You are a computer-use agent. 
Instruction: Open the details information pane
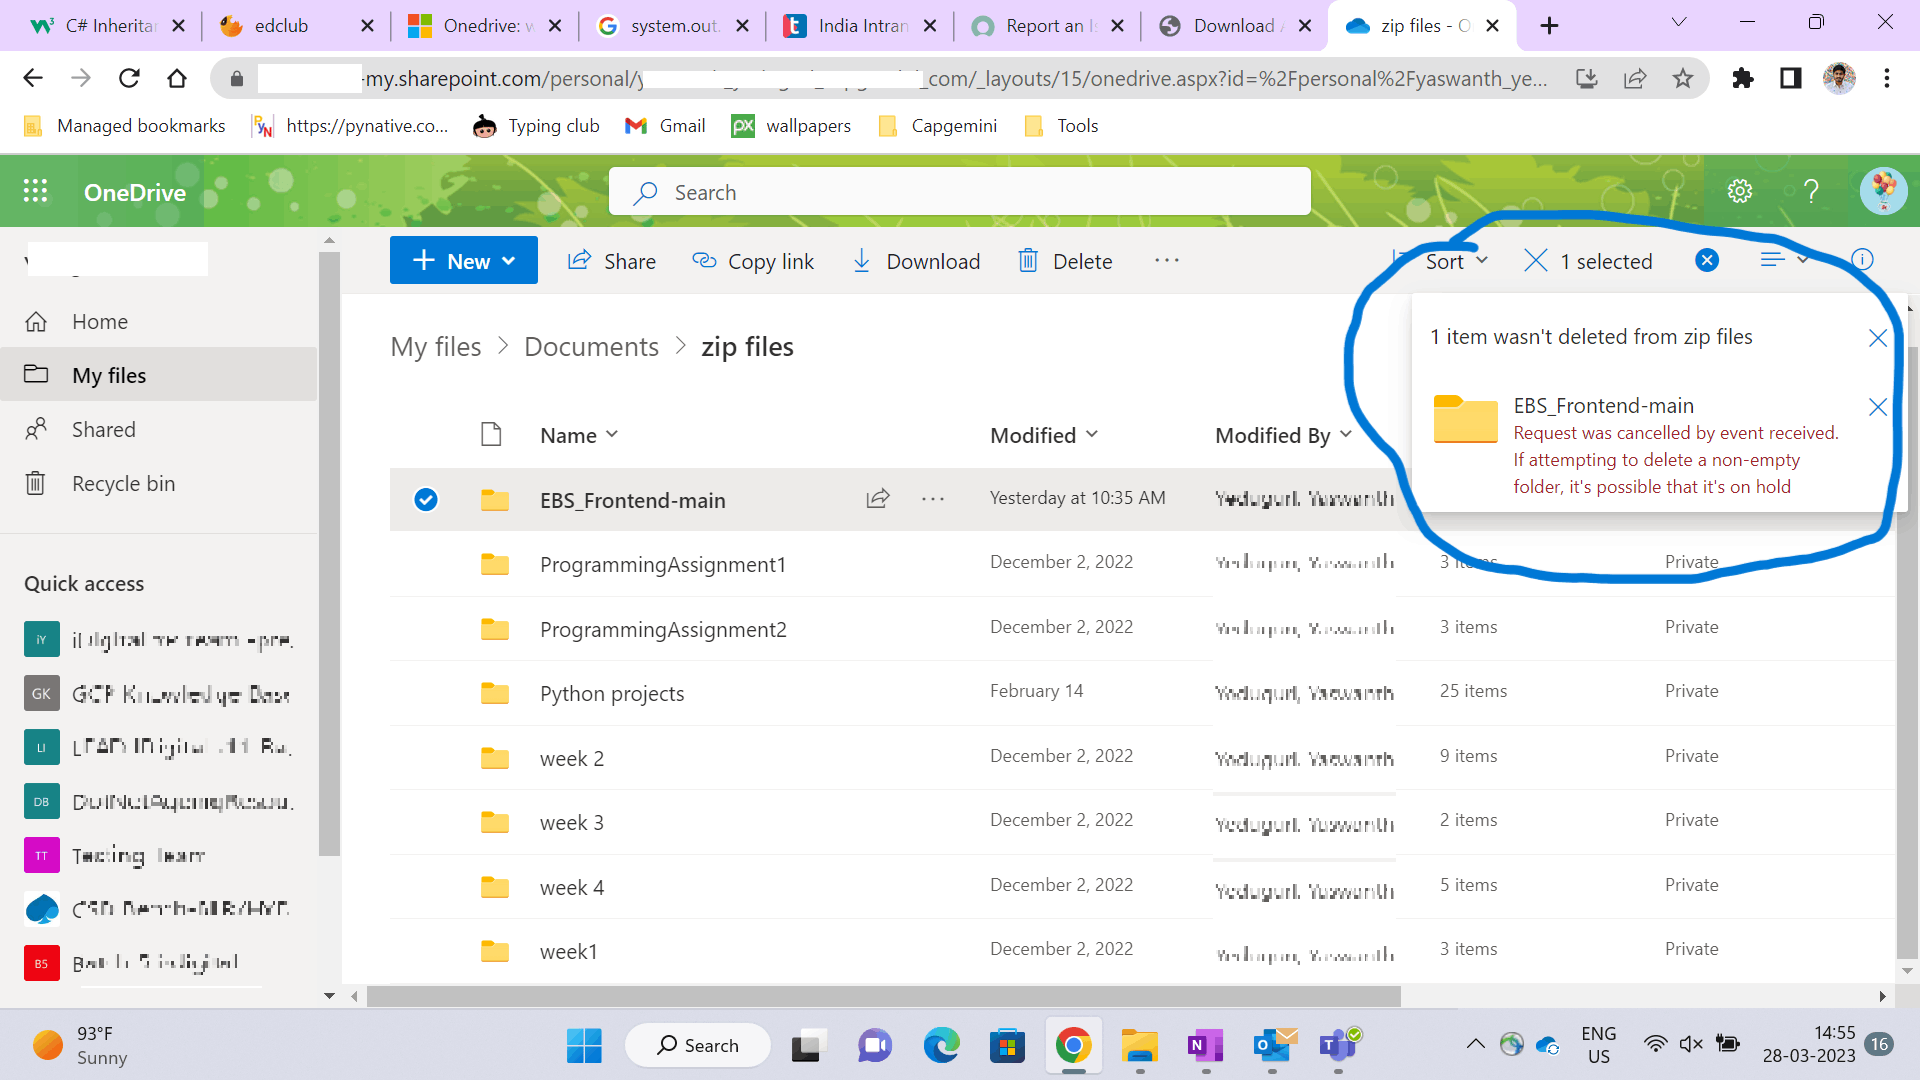point(1862,259)
